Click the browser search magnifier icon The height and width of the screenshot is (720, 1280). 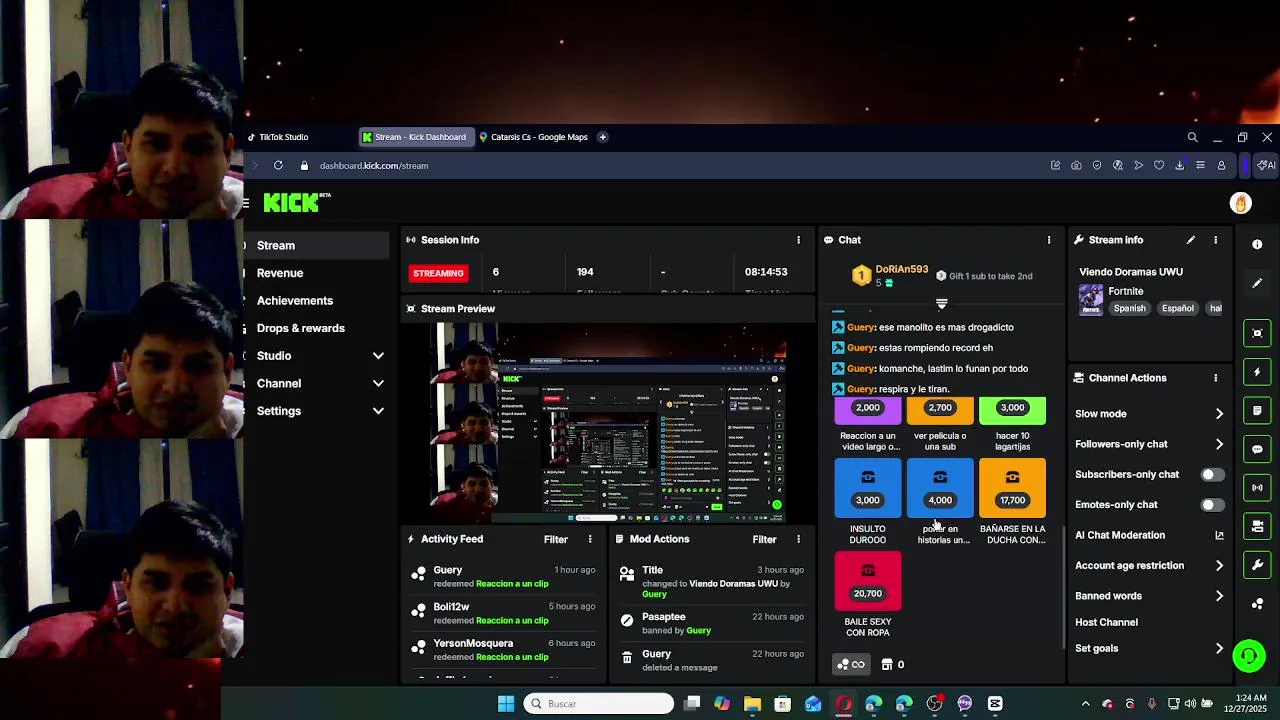coord(1192,137)
